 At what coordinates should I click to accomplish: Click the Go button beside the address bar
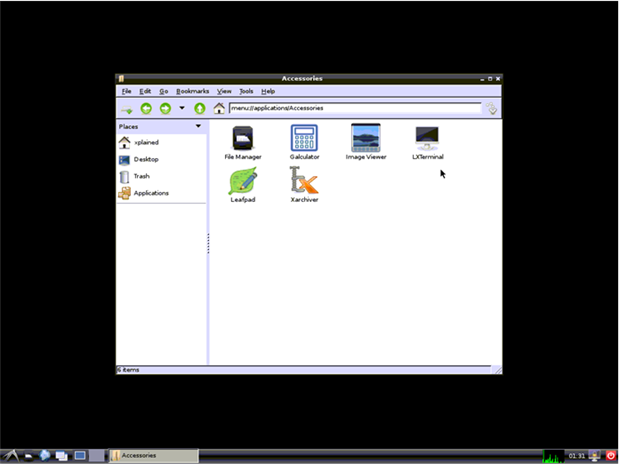[x=492, y=108]
